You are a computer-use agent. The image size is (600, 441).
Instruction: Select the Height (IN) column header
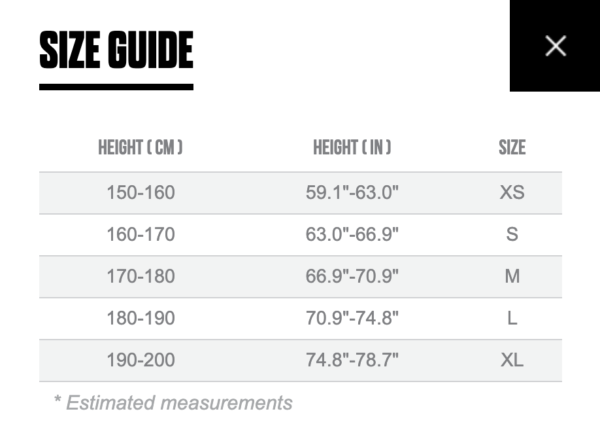(x=352, y=147)
